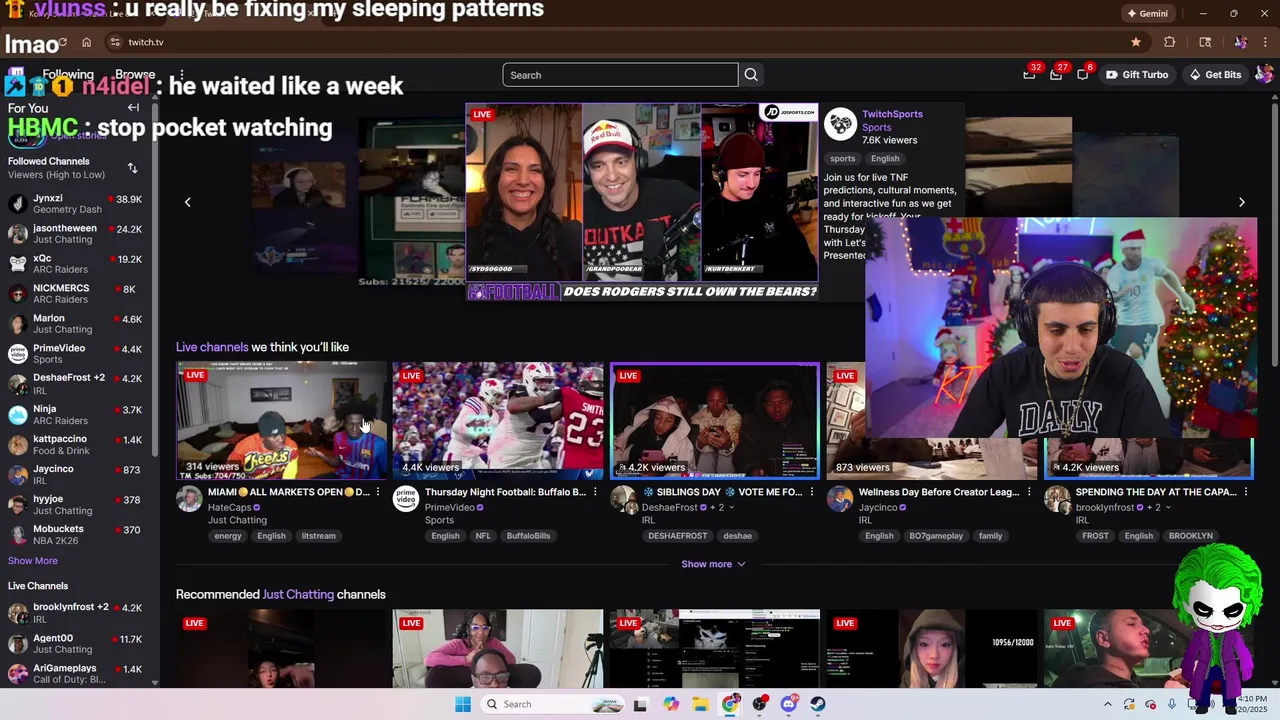Open the Browse tab on Twitch
This screenshot has height=720, width=1280.
coord(135,75)
